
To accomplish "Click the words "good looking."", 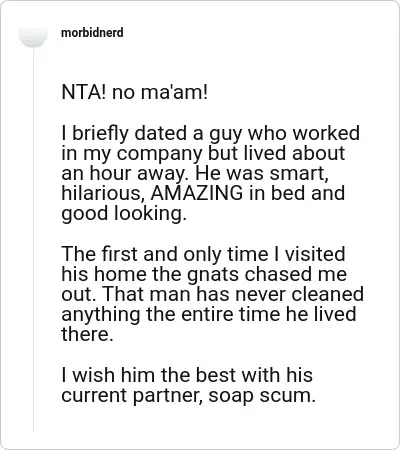I will [124, 214].
